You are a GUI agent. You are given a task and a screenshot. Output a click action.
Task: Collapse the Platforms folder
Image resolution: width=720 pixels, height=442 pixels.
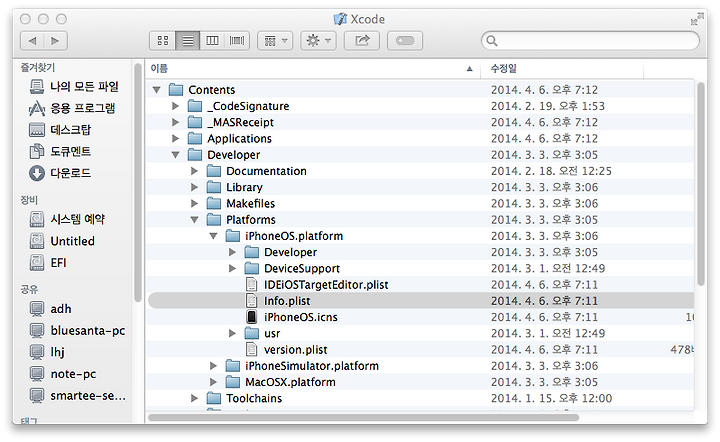click(194, 220)
